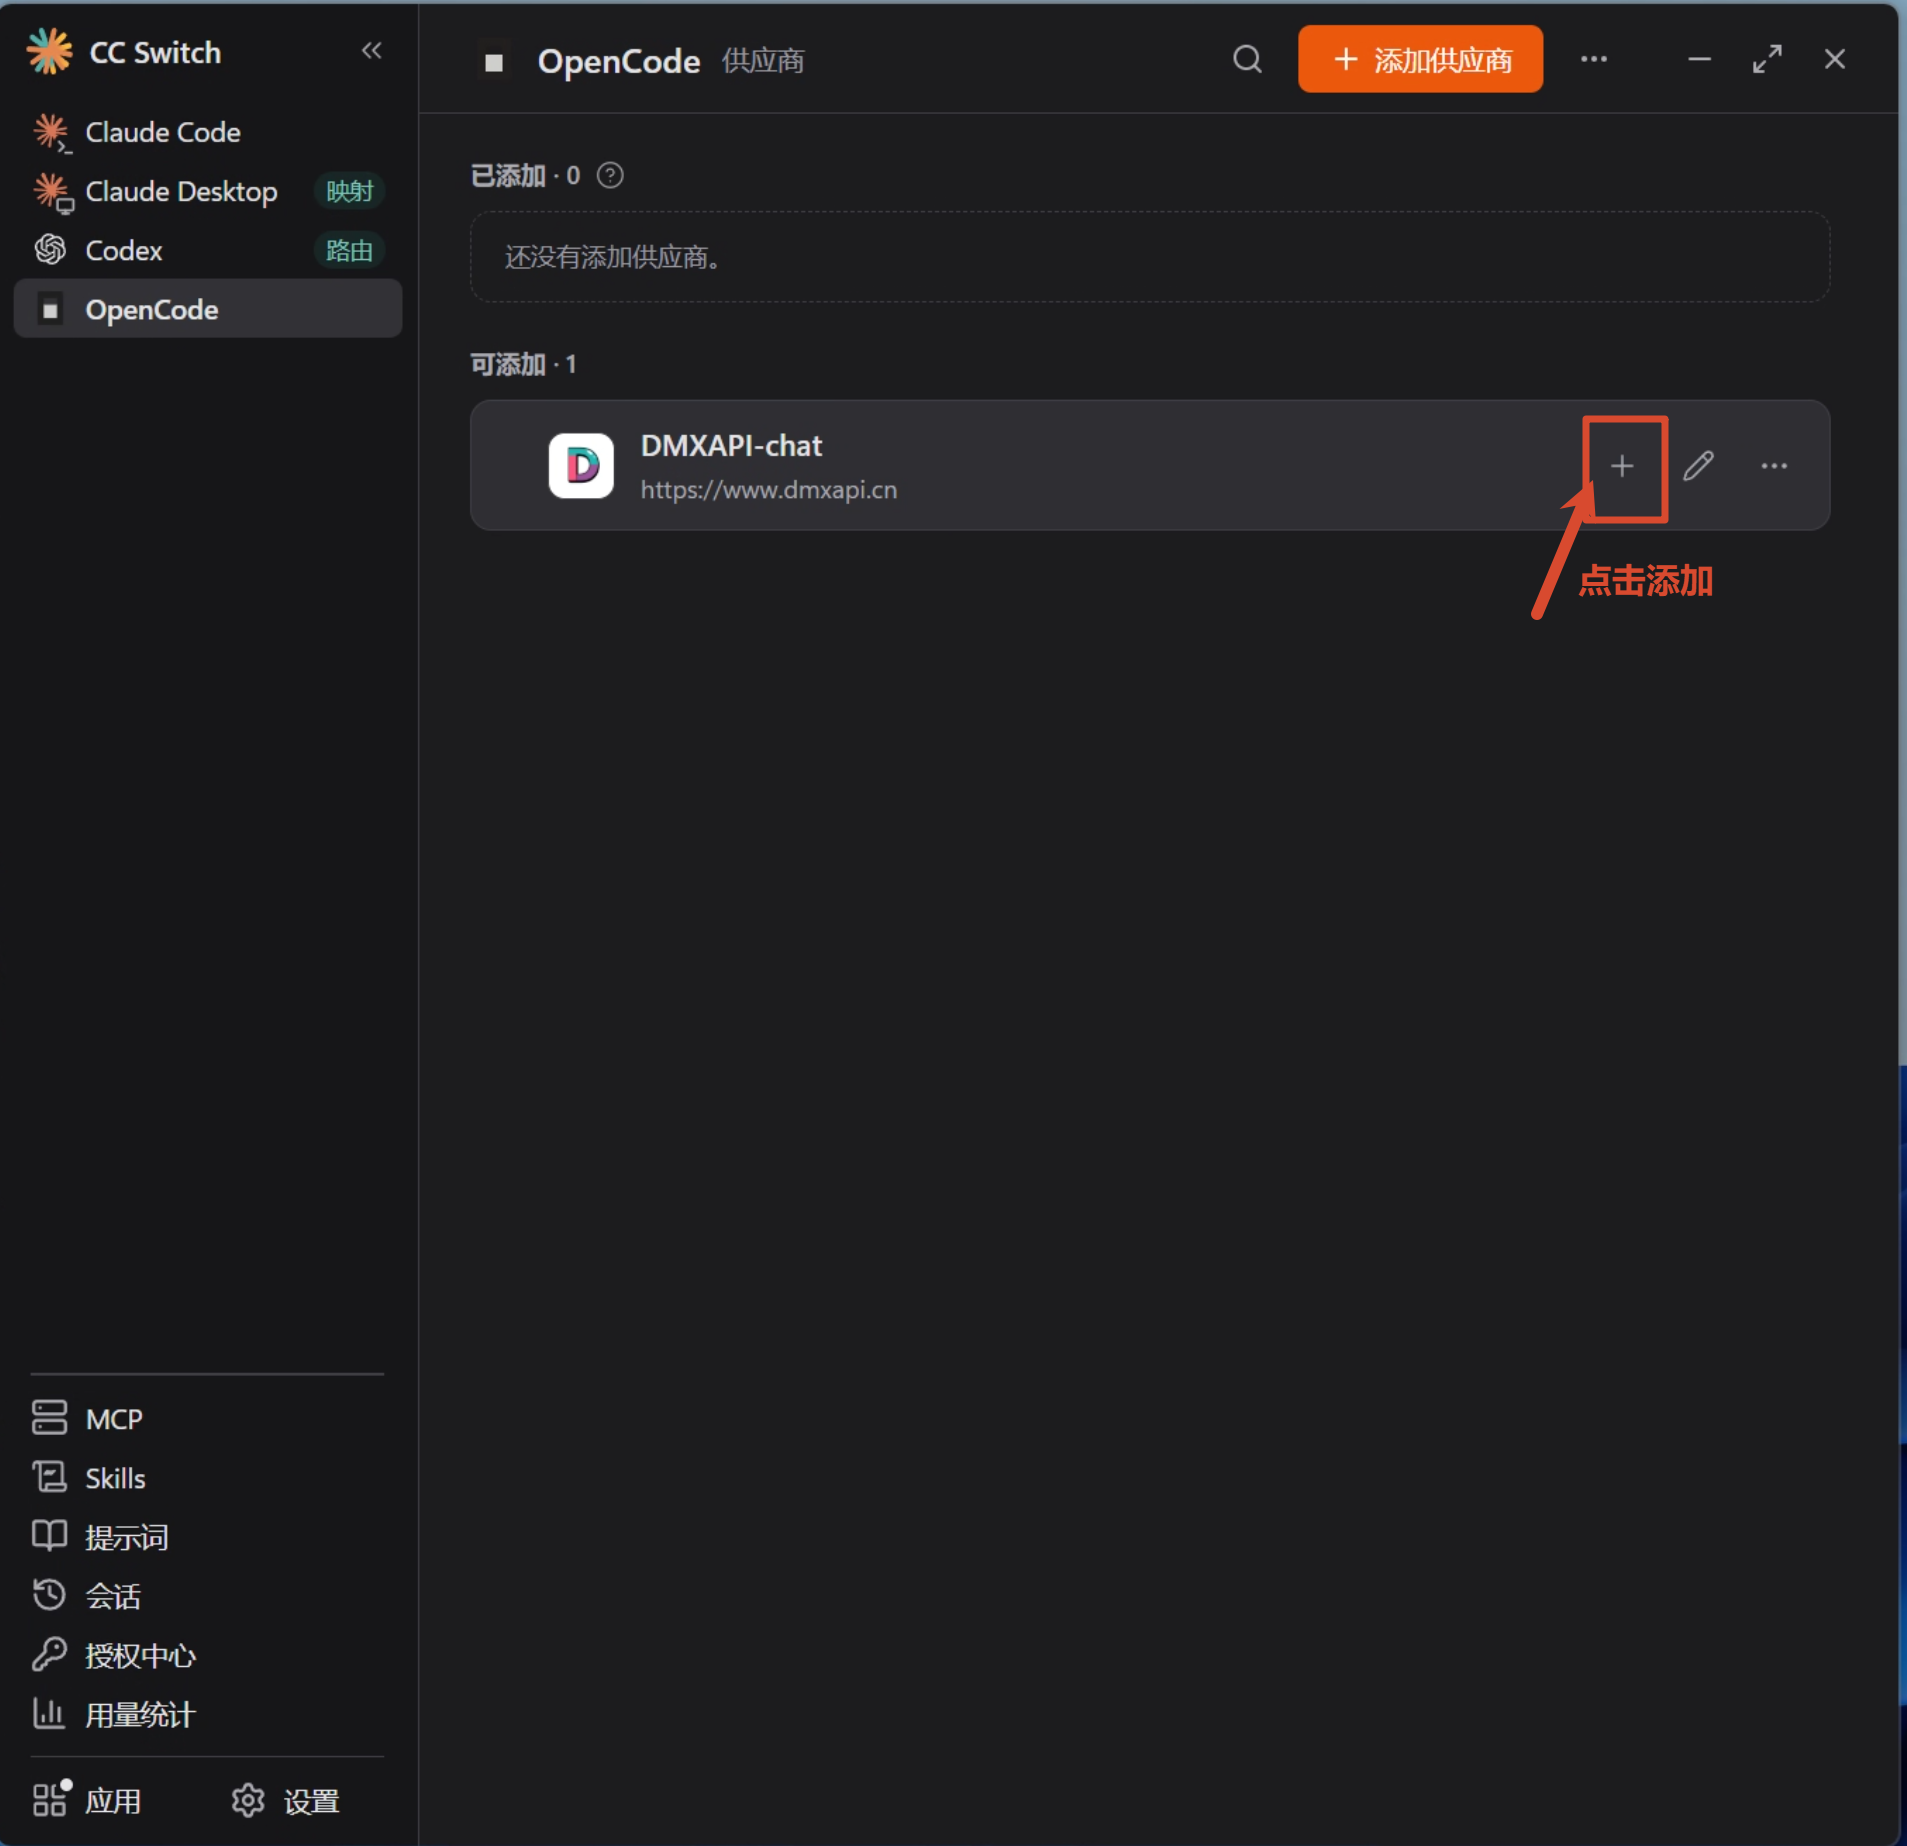
Task: Open the Claude Desktop entry
Action: (208, 191)
